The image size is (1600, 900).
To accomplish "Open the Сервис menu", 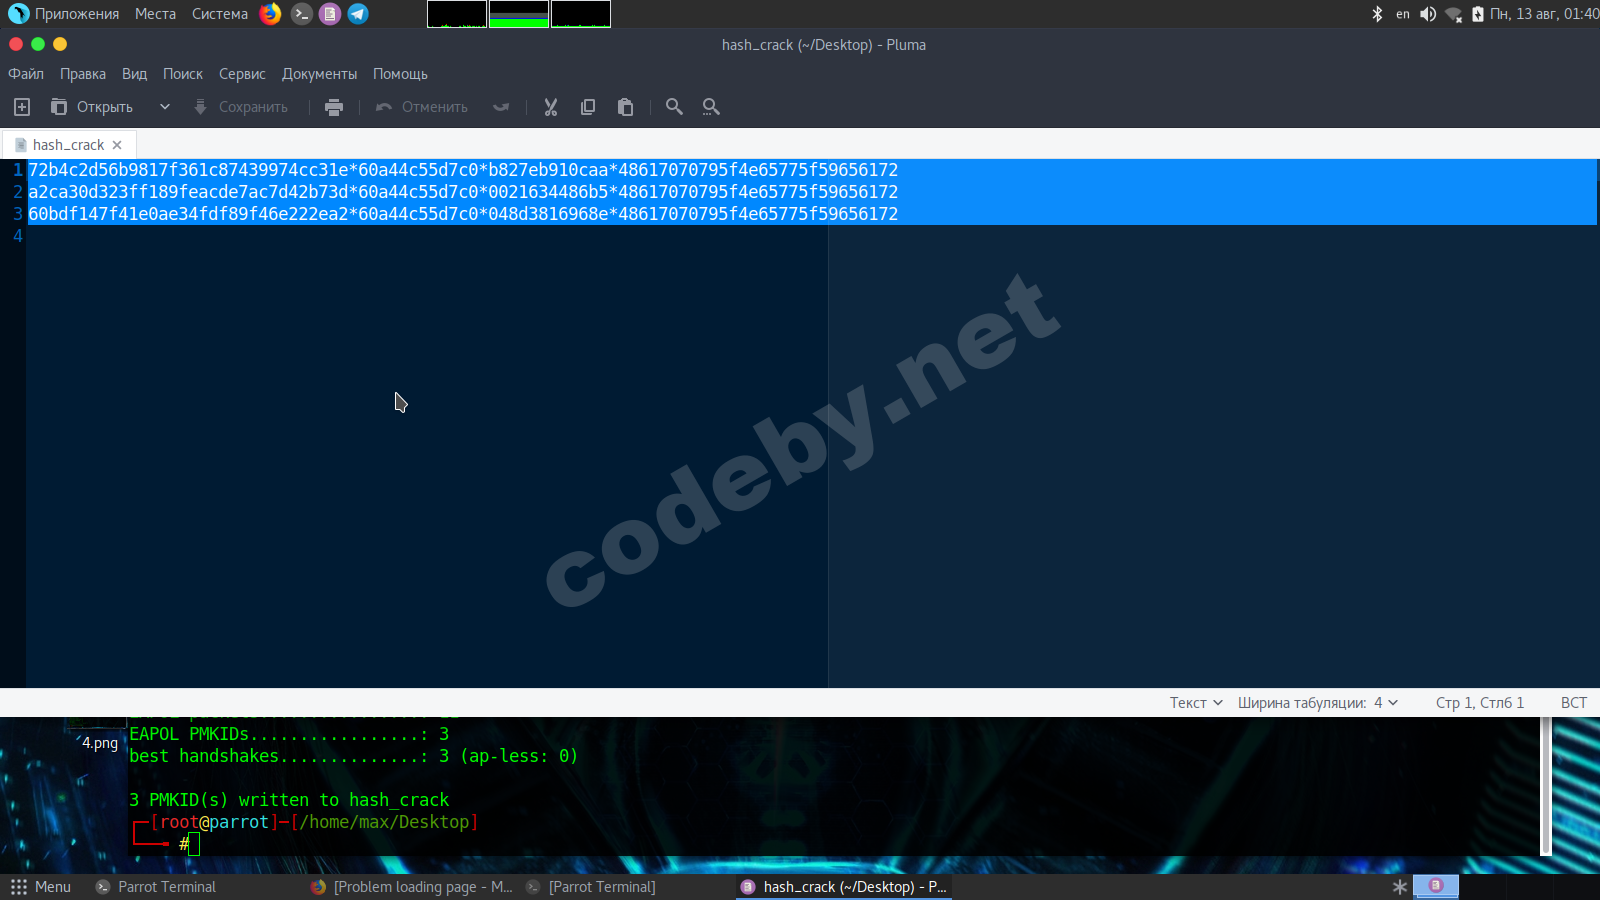I will [242, 74].
